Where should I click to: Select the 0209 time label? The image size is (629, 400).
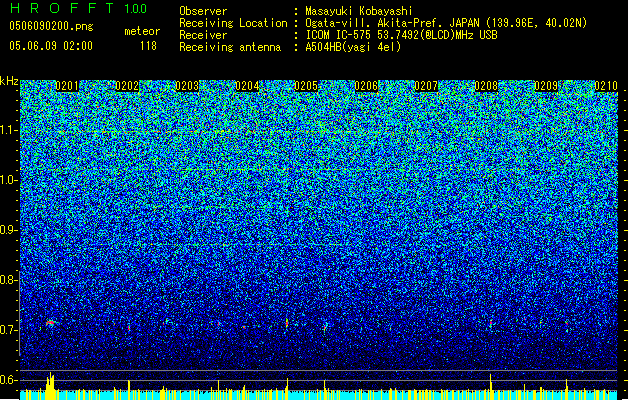[546, 86]
